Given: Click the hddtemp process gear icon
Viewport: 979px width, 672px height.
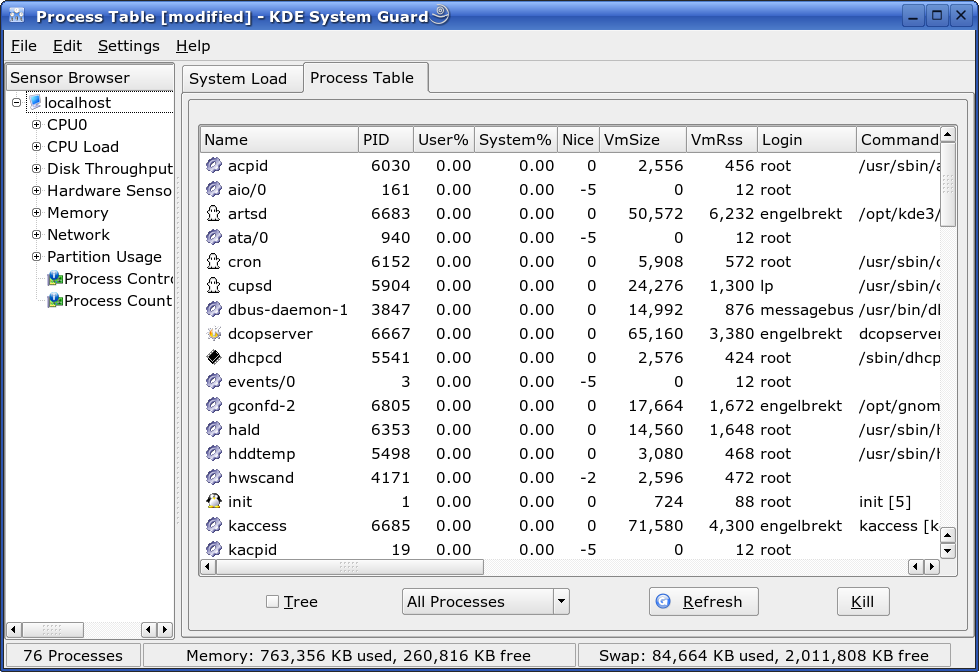Looking at the screenshot, I should (x=214, y=453).
